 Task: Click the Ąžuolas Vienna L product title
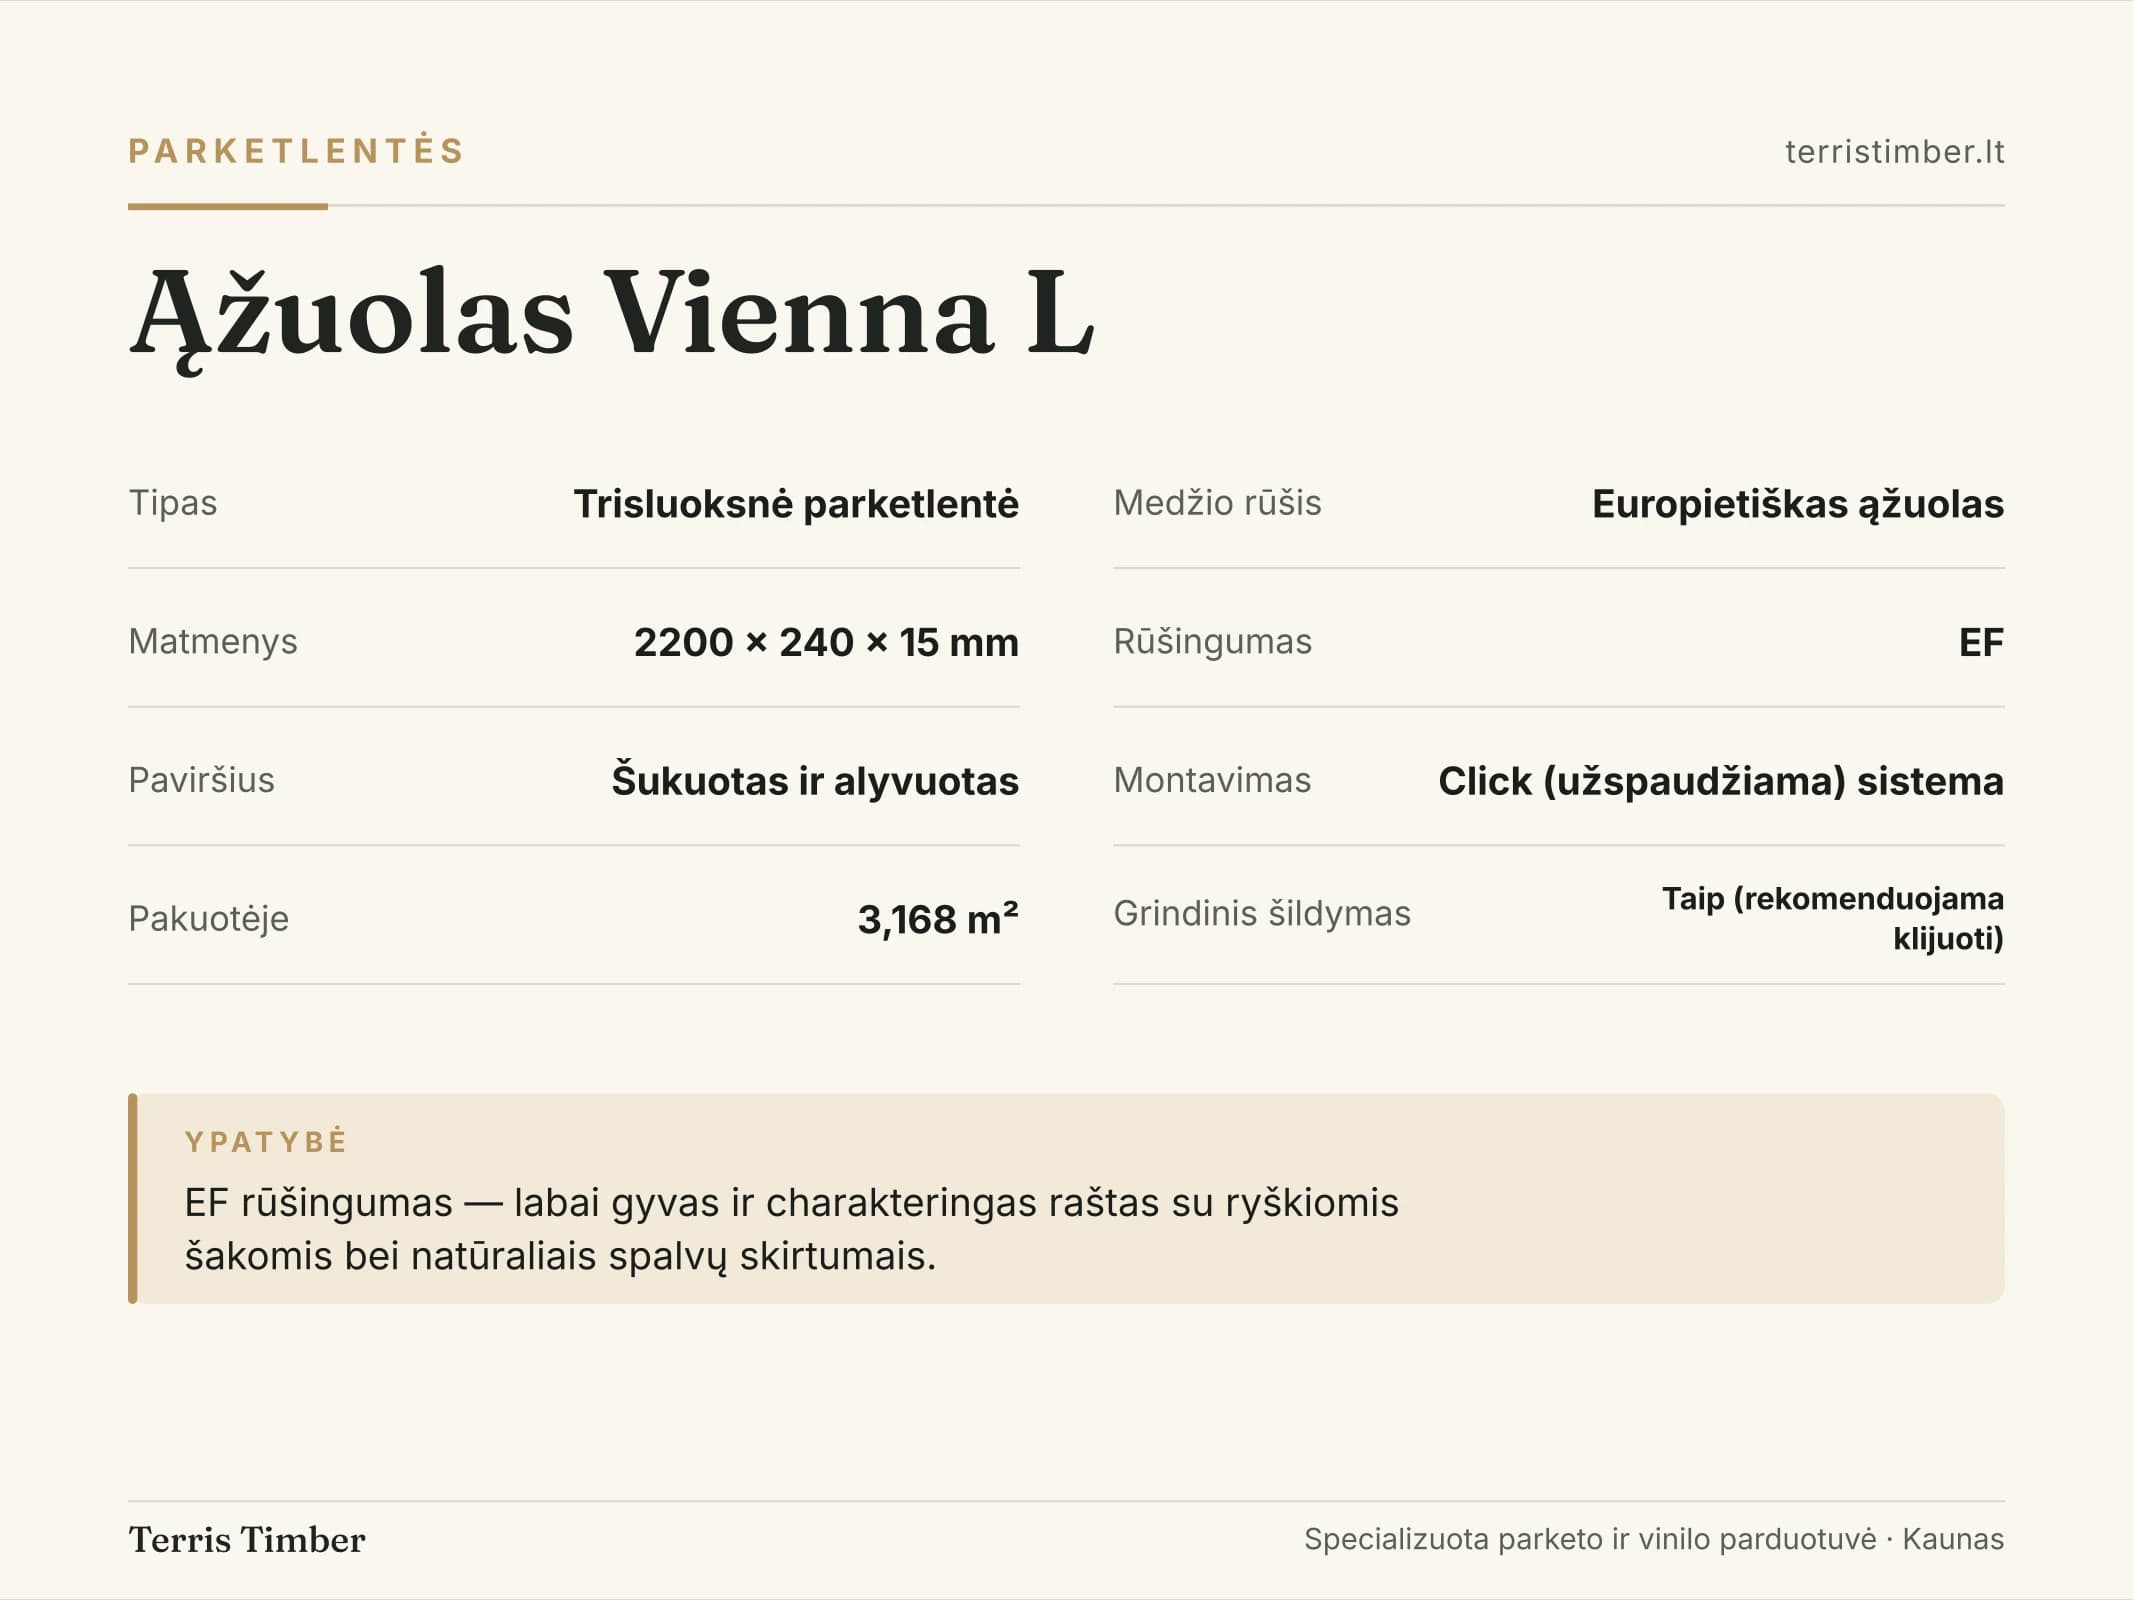(612, 315)
